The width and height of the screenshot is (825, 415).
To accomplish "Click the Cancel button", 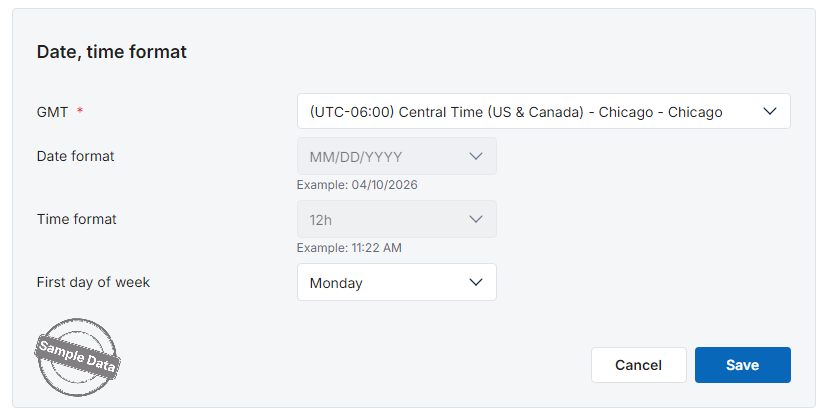I will 638,365.
